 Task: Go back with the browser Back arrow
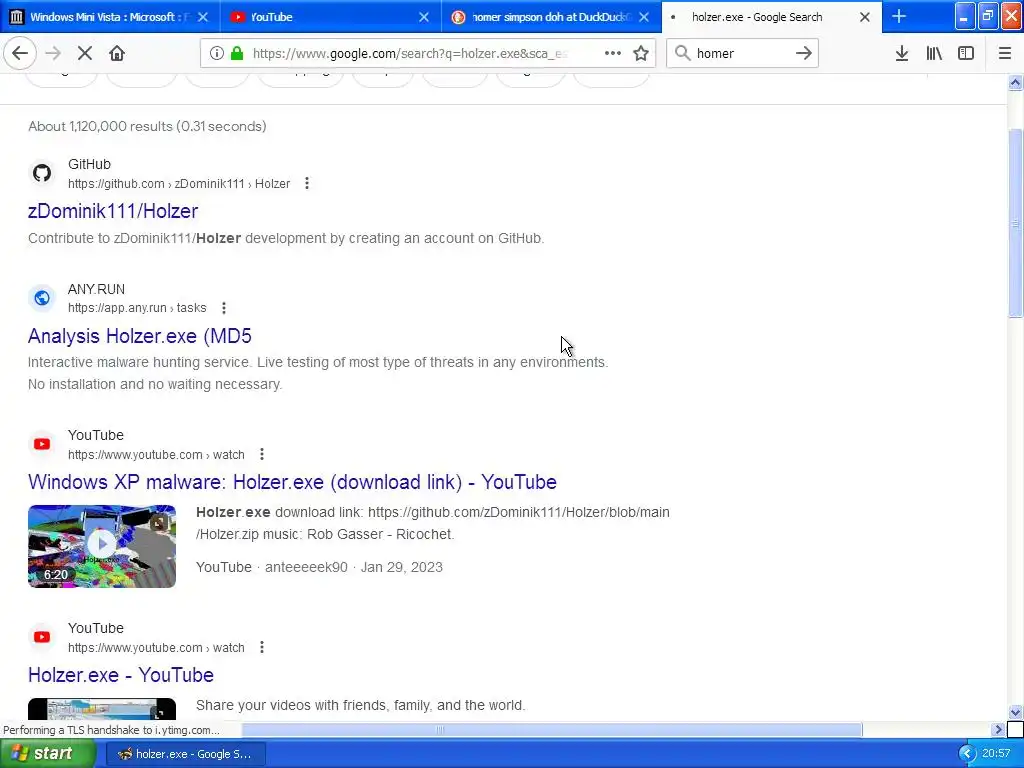[x=20, y=53]
